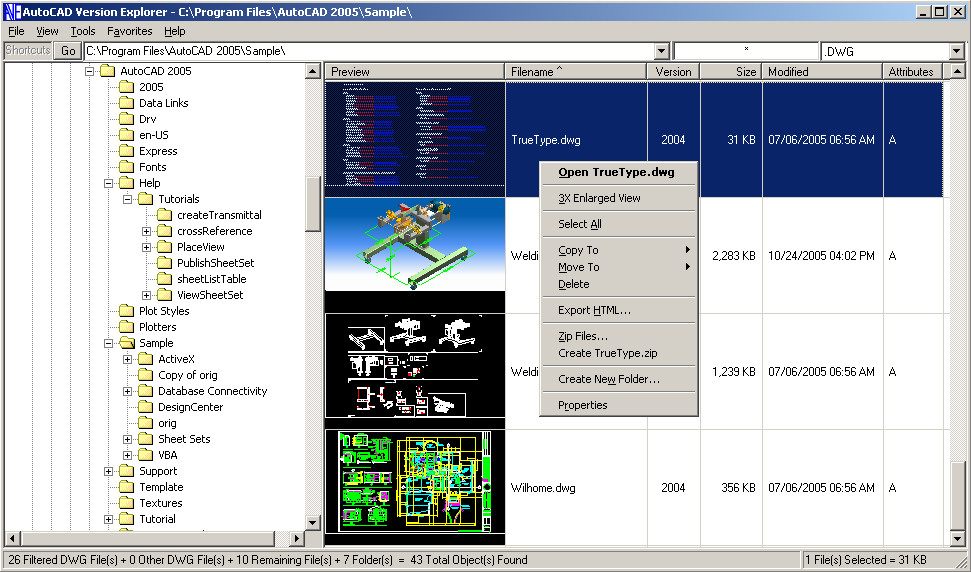This screenshot has height=572, width=971.
Task: Click the Fonts folder icon
Action: 126,167
